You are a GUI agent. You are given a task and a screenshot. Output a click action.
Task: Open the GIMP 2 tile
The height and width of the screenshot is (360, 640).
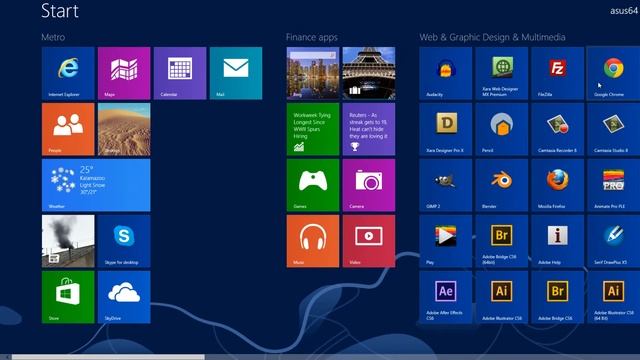(446, 185)
